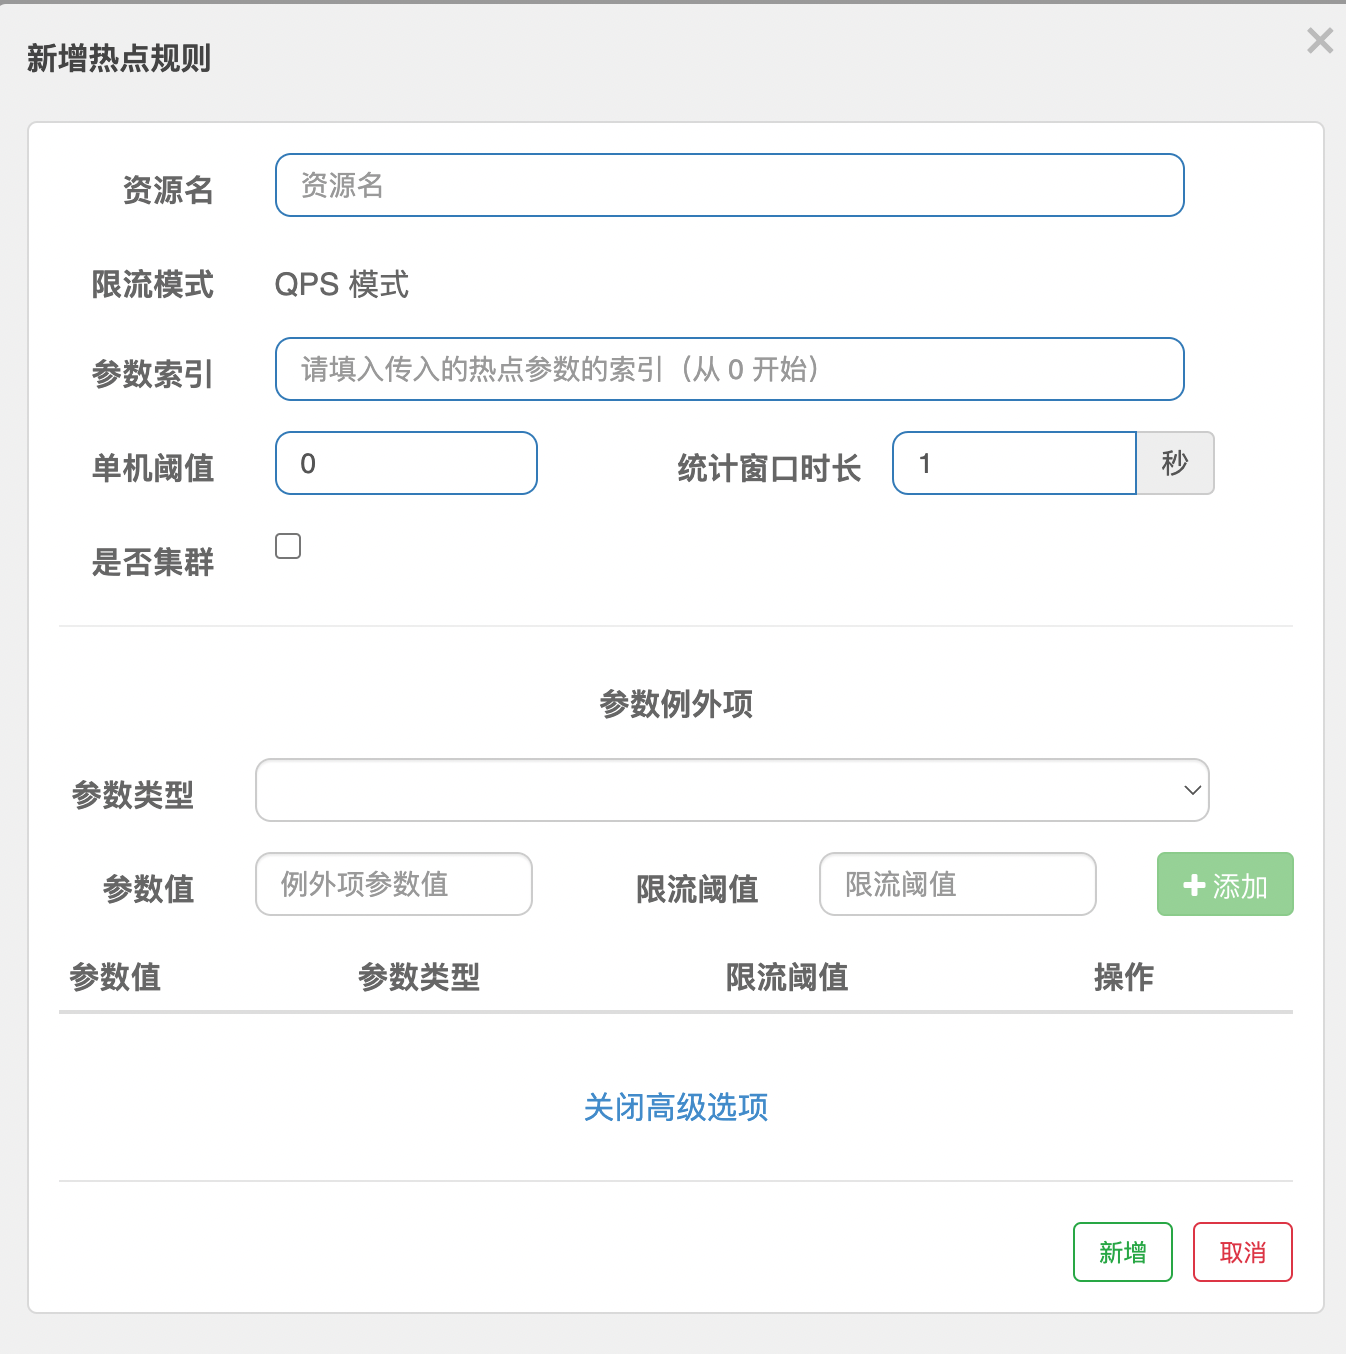Click the 例外项参数值 input box
Image resolution: width=1346 pixels, height=1354 pixels.
click(x=394, y=884)
